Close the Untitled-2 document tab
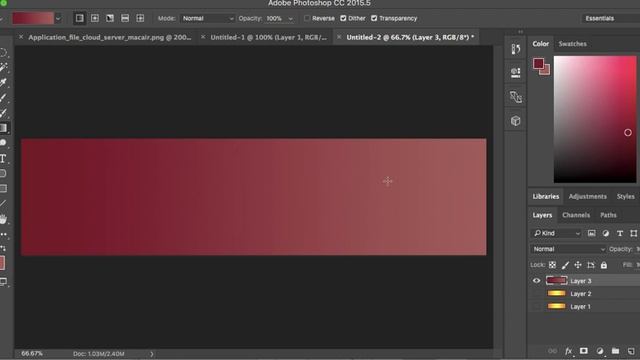This screenshot has height=360, width=640. pyautogui.click(x=339, y=37)
